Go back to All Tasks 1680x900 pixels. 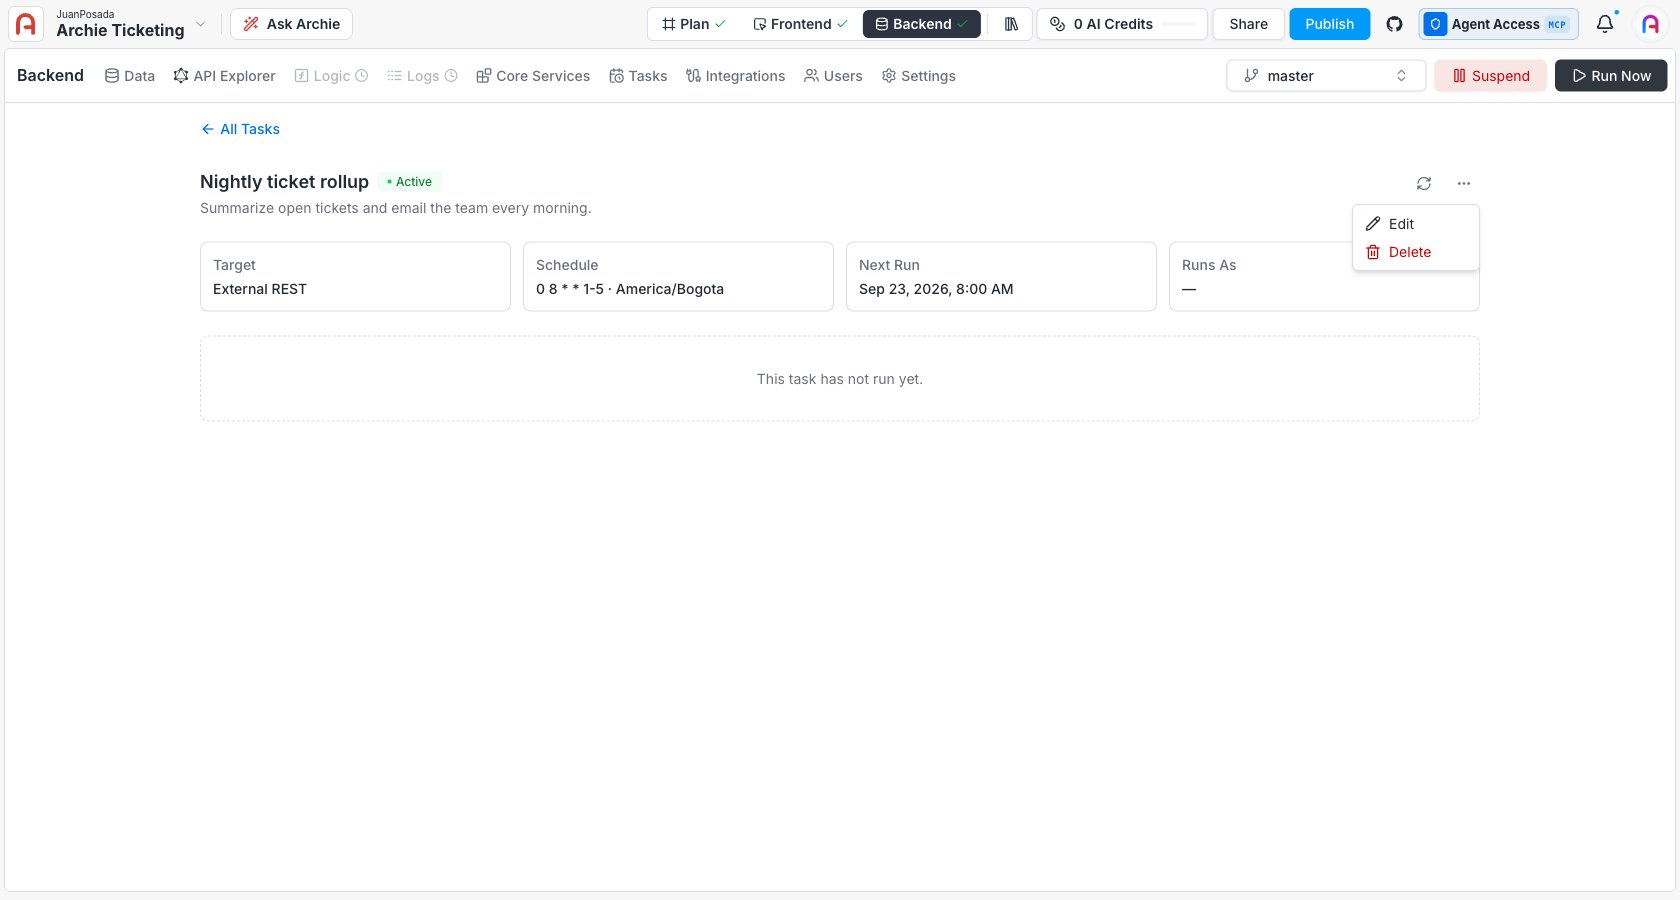point(240,129)
